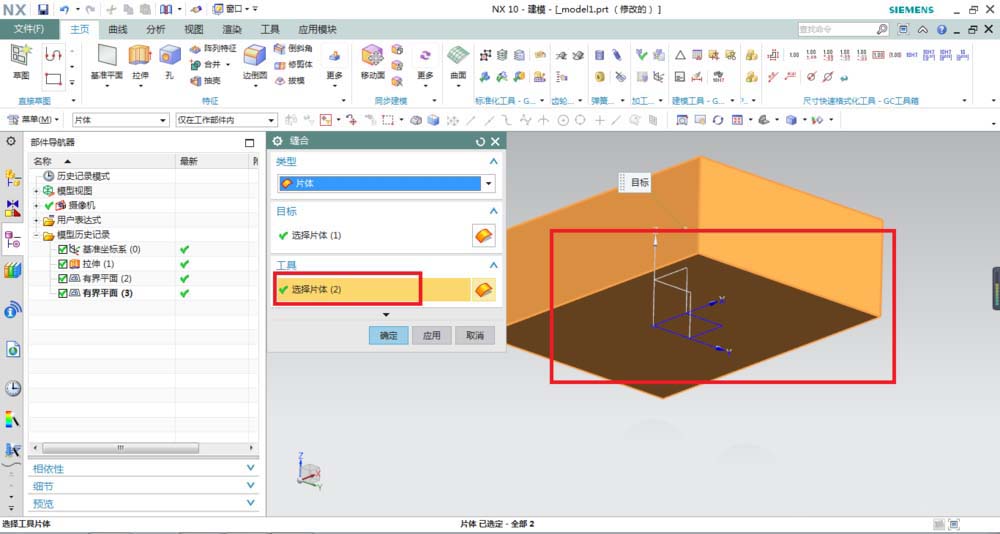Screen dimensions: 1000x534
Task: Open the 菜单(M) menu button
Action: [34, 120]
